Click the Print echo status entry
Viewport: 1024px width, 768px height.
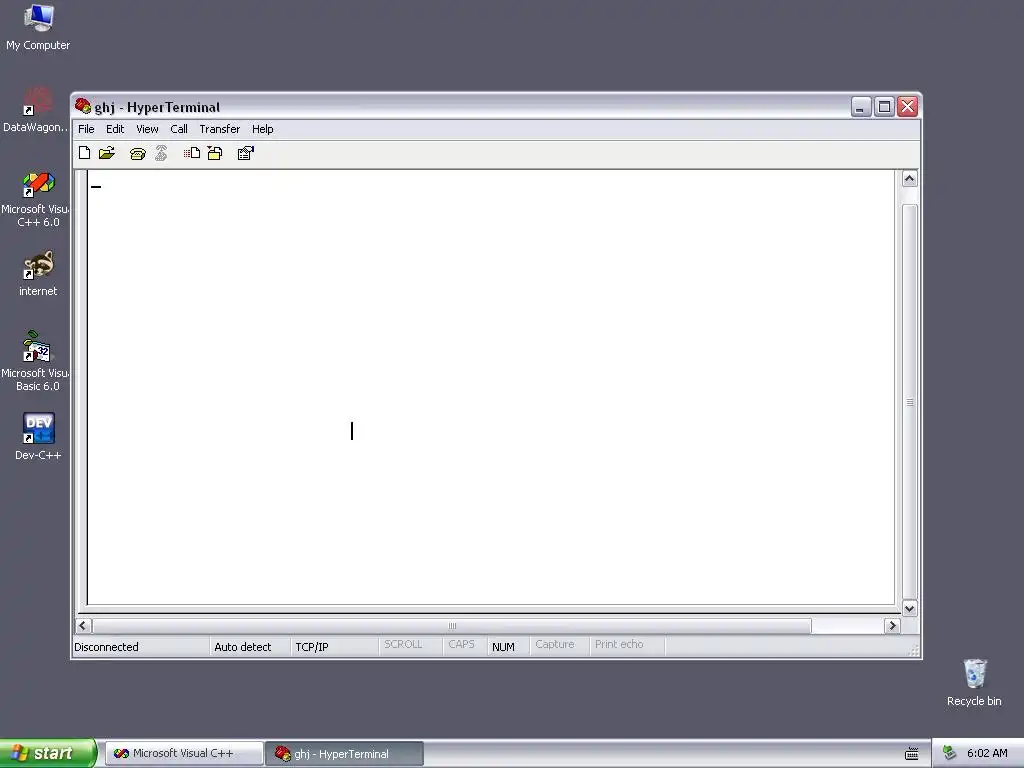pos(619,645)
